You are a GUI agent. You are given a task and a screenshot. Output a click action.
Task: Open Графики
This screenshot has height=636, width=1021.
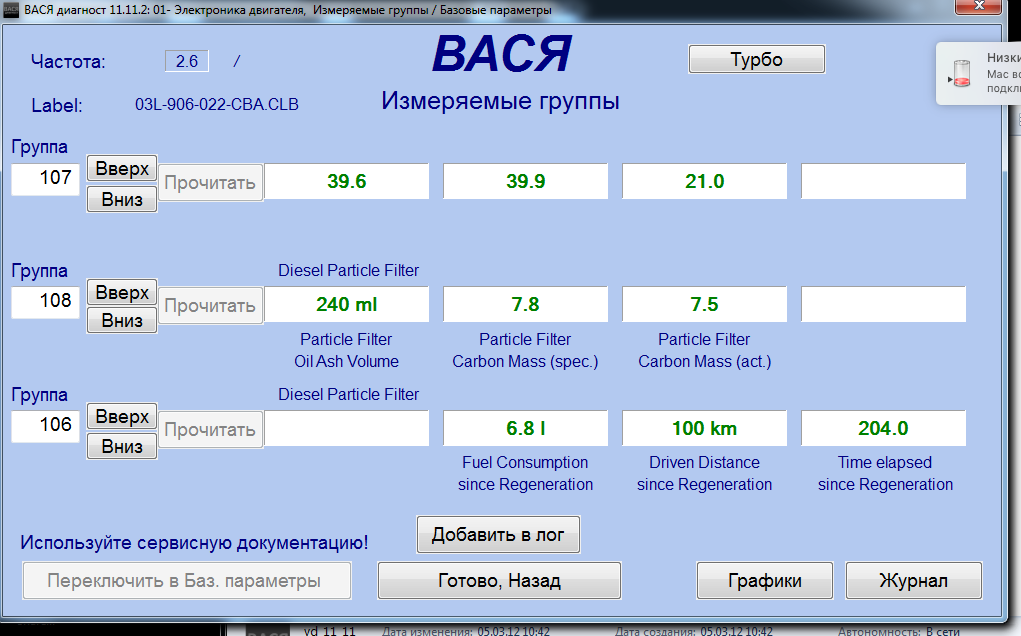(x=765, y=581)
